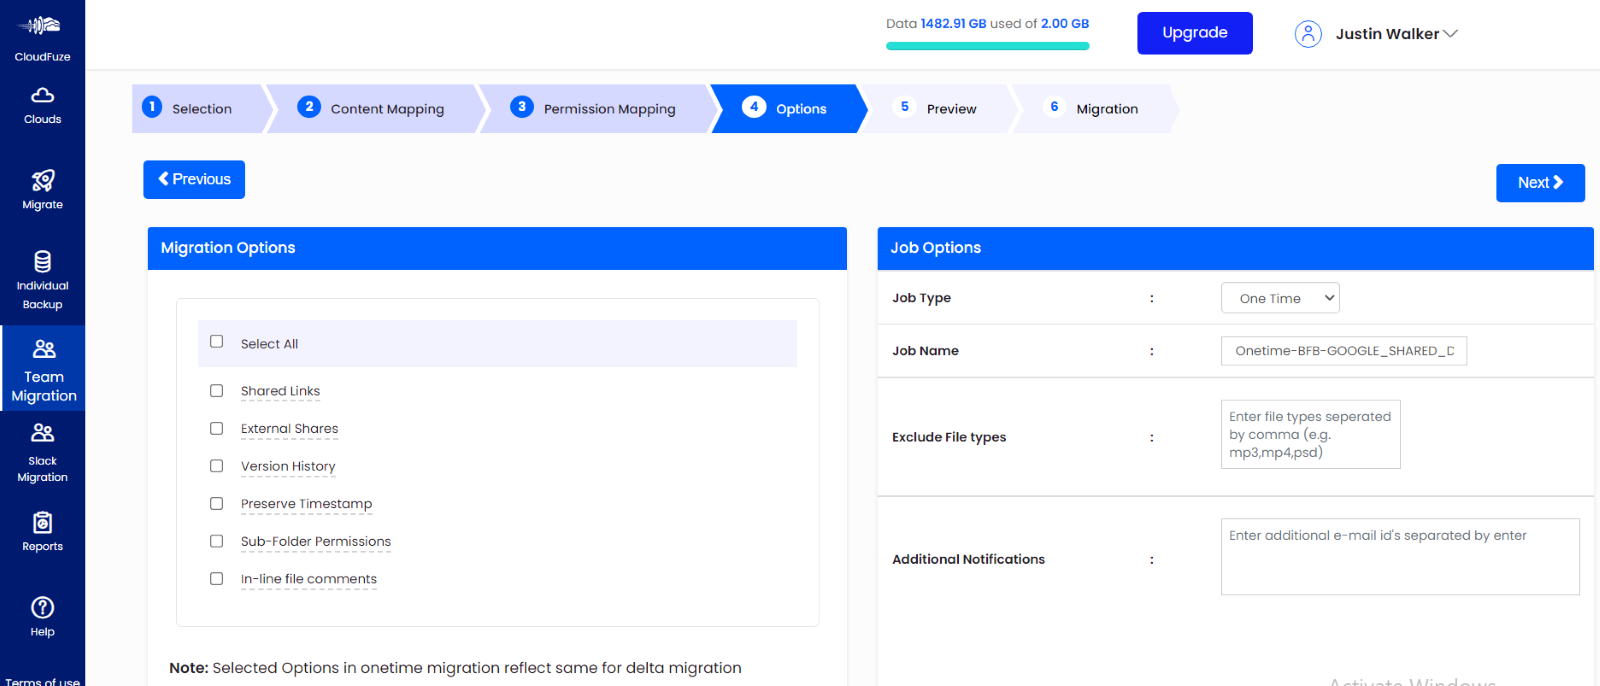Viewport: 1600px width, 686px height.
Task: Click the Job Options panel header
Action: 1235,248
